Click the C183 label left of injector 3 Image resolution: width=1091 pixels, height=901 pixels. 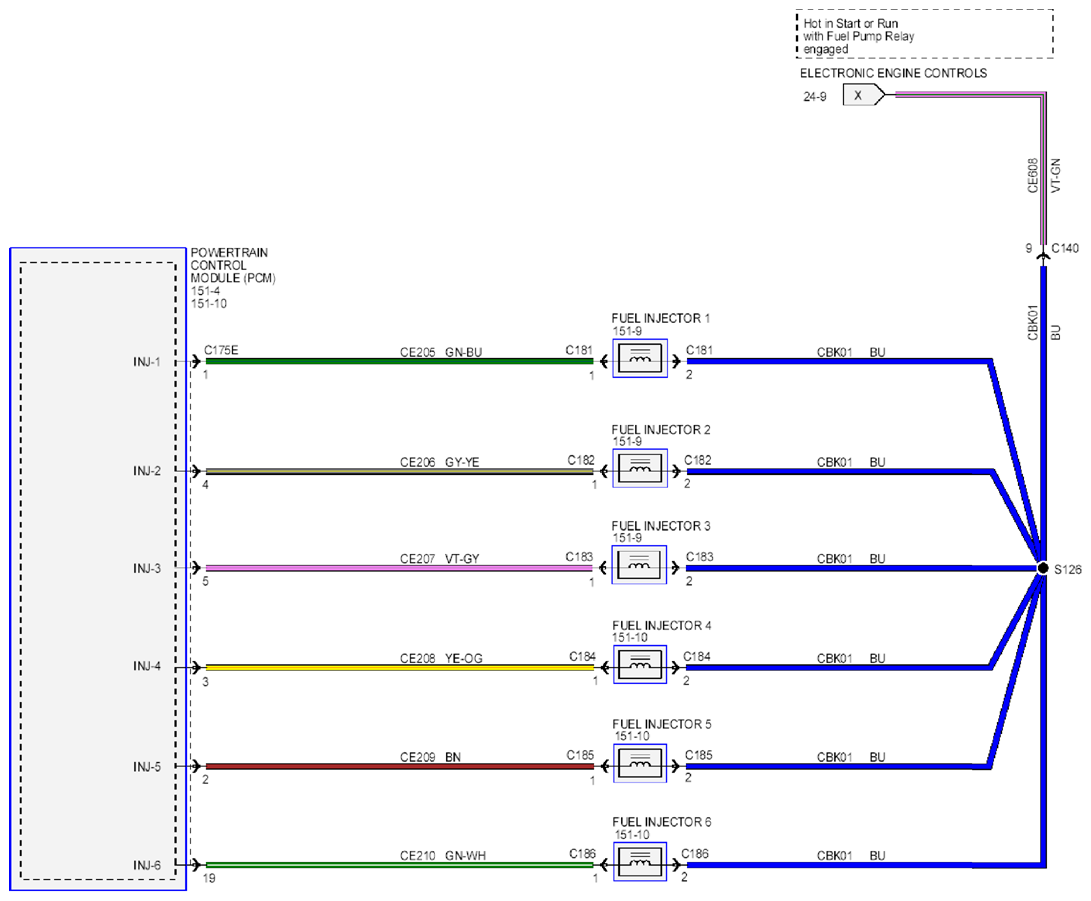click(579, 557)
